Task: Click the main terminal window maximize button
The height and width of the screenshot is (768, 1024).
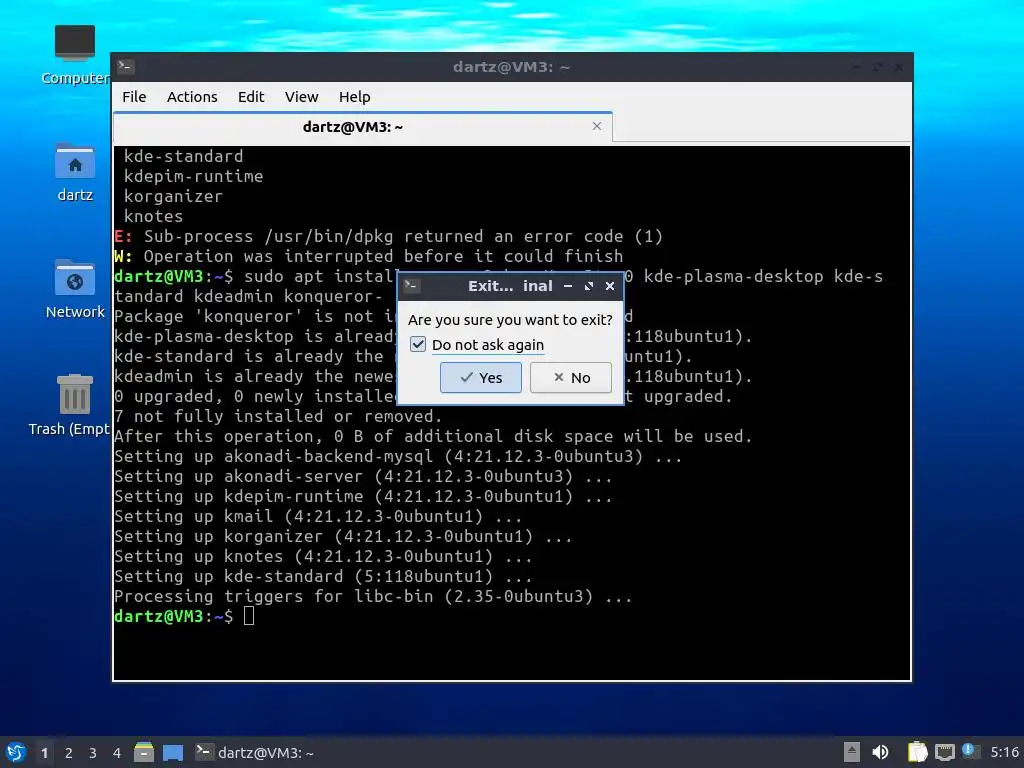Action: coord(878,67)
